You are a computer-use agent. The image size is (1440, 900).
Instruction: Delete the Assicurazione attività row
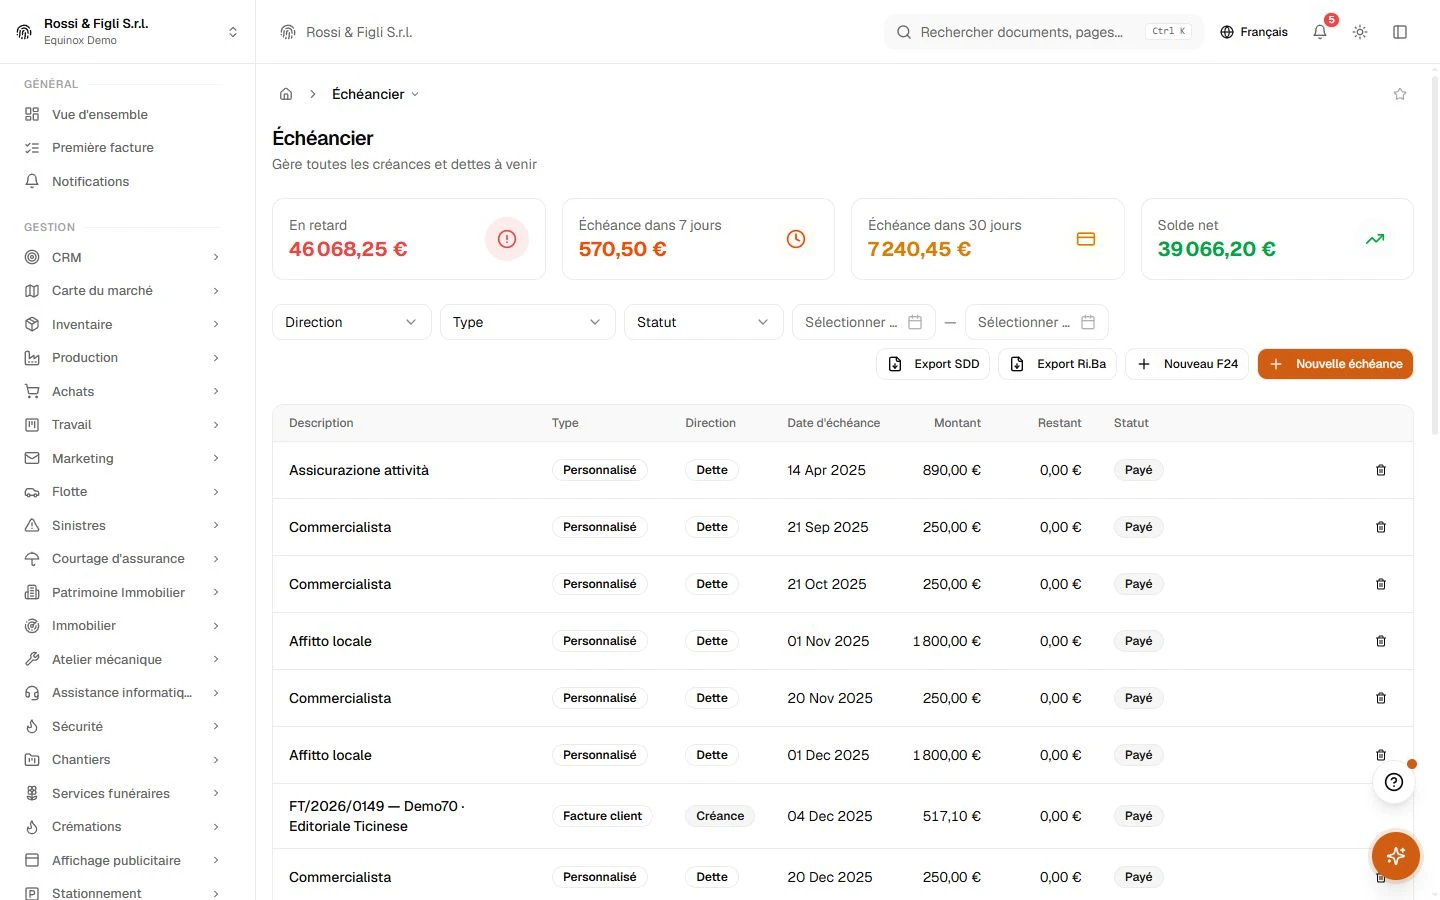pyautogui.click(x=1381, y=470)
